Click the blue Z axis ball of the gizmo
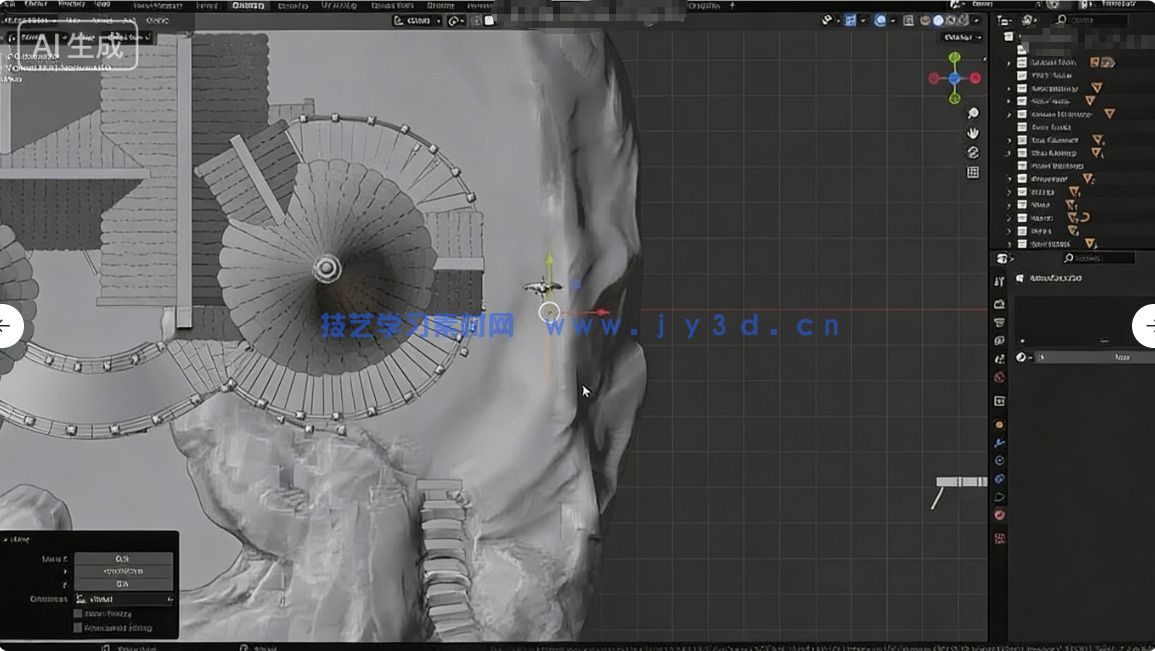 [954, 78]
